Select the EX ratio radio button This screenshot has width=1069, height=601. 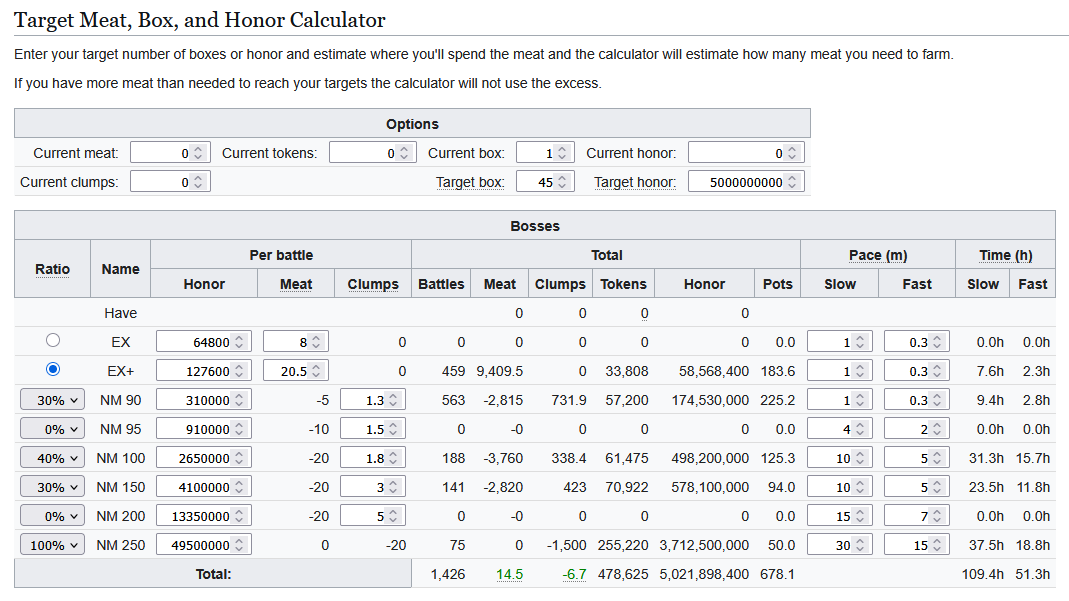pyautogui.click(x=52, y=340)
